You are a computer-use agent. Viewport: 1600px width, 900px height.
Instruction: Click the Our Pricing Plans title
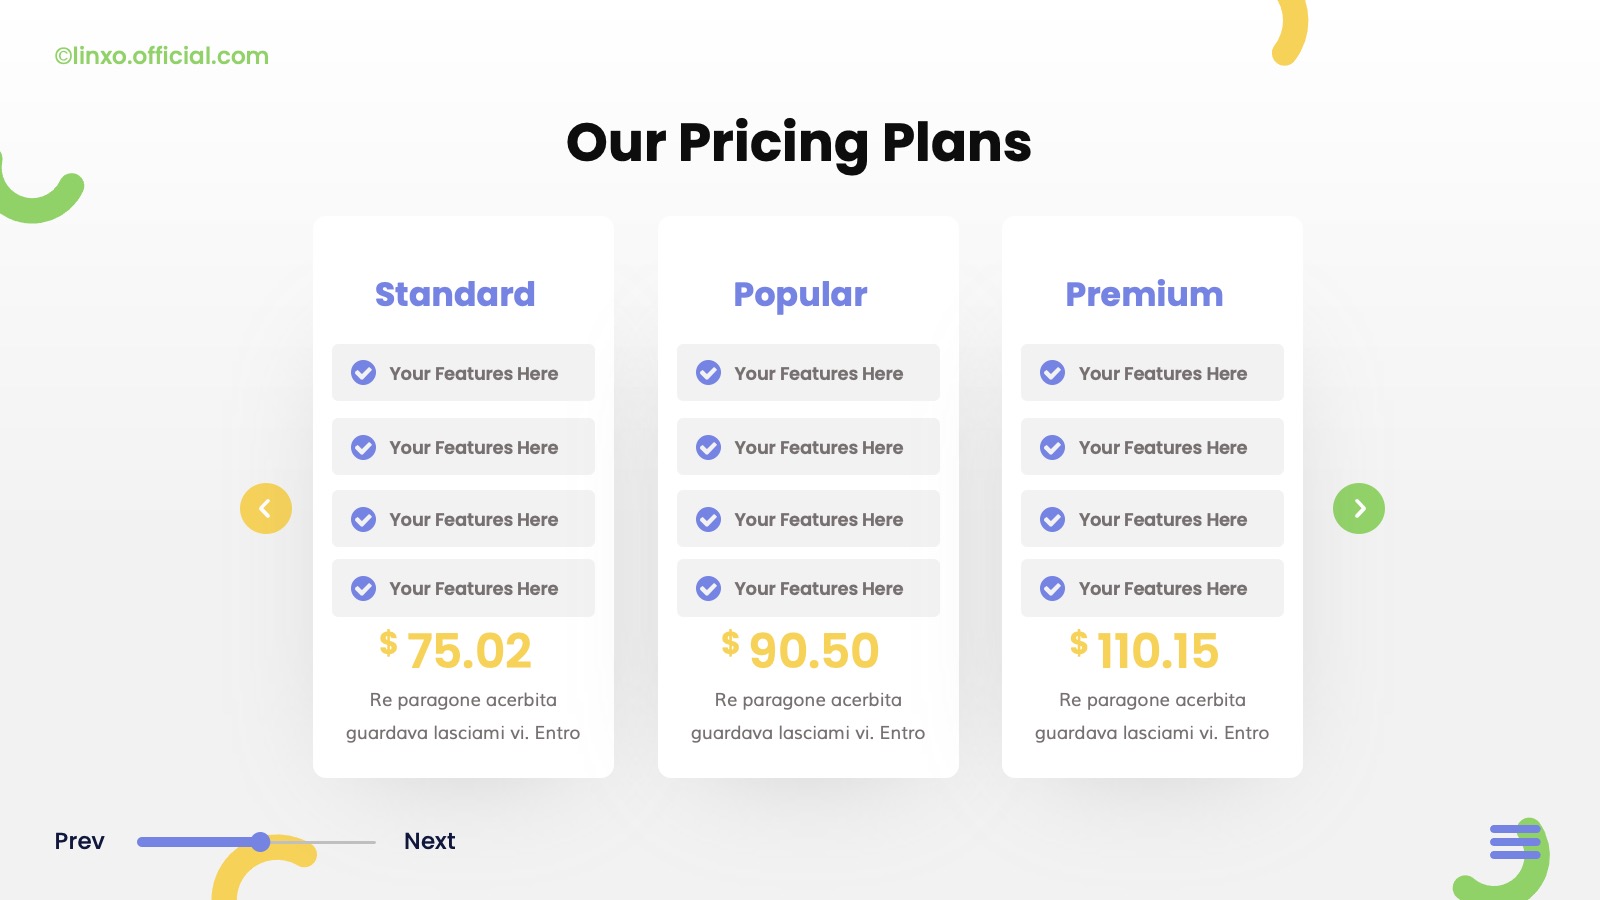click(x=799, y=142)
